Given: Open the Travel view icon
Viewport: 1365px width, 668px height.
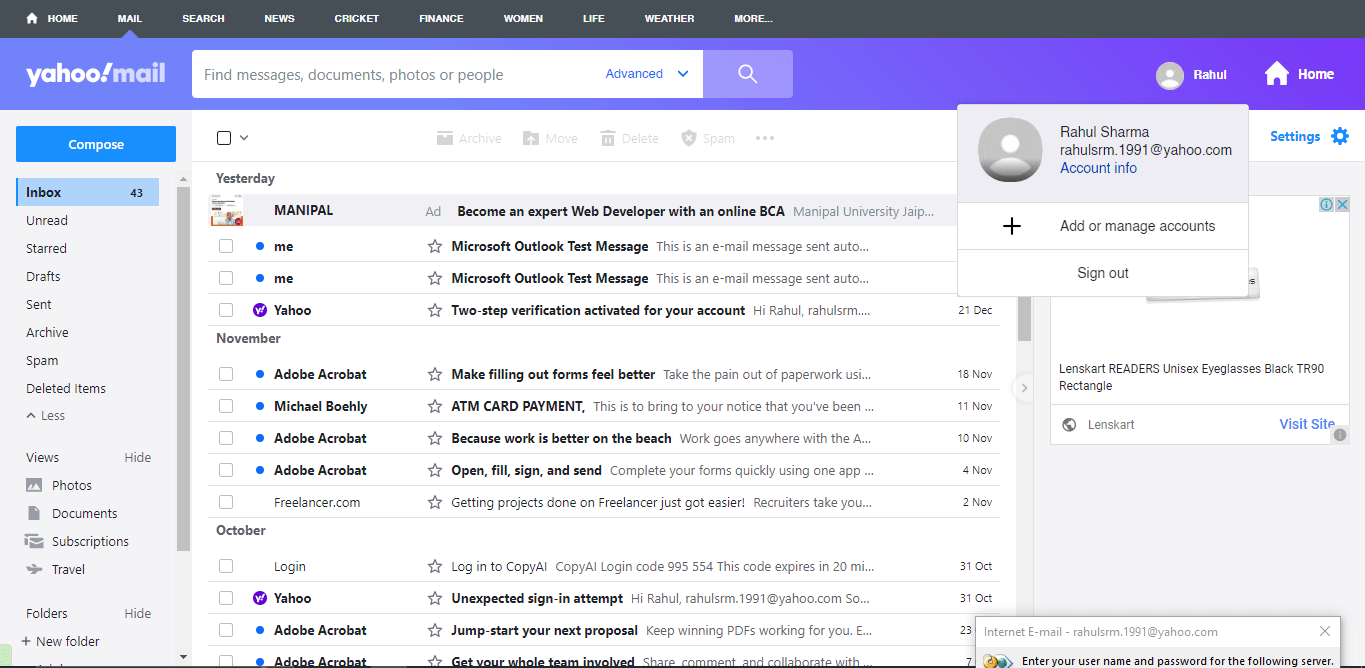Looking at the screenshot, I should [x=34, y=569].
